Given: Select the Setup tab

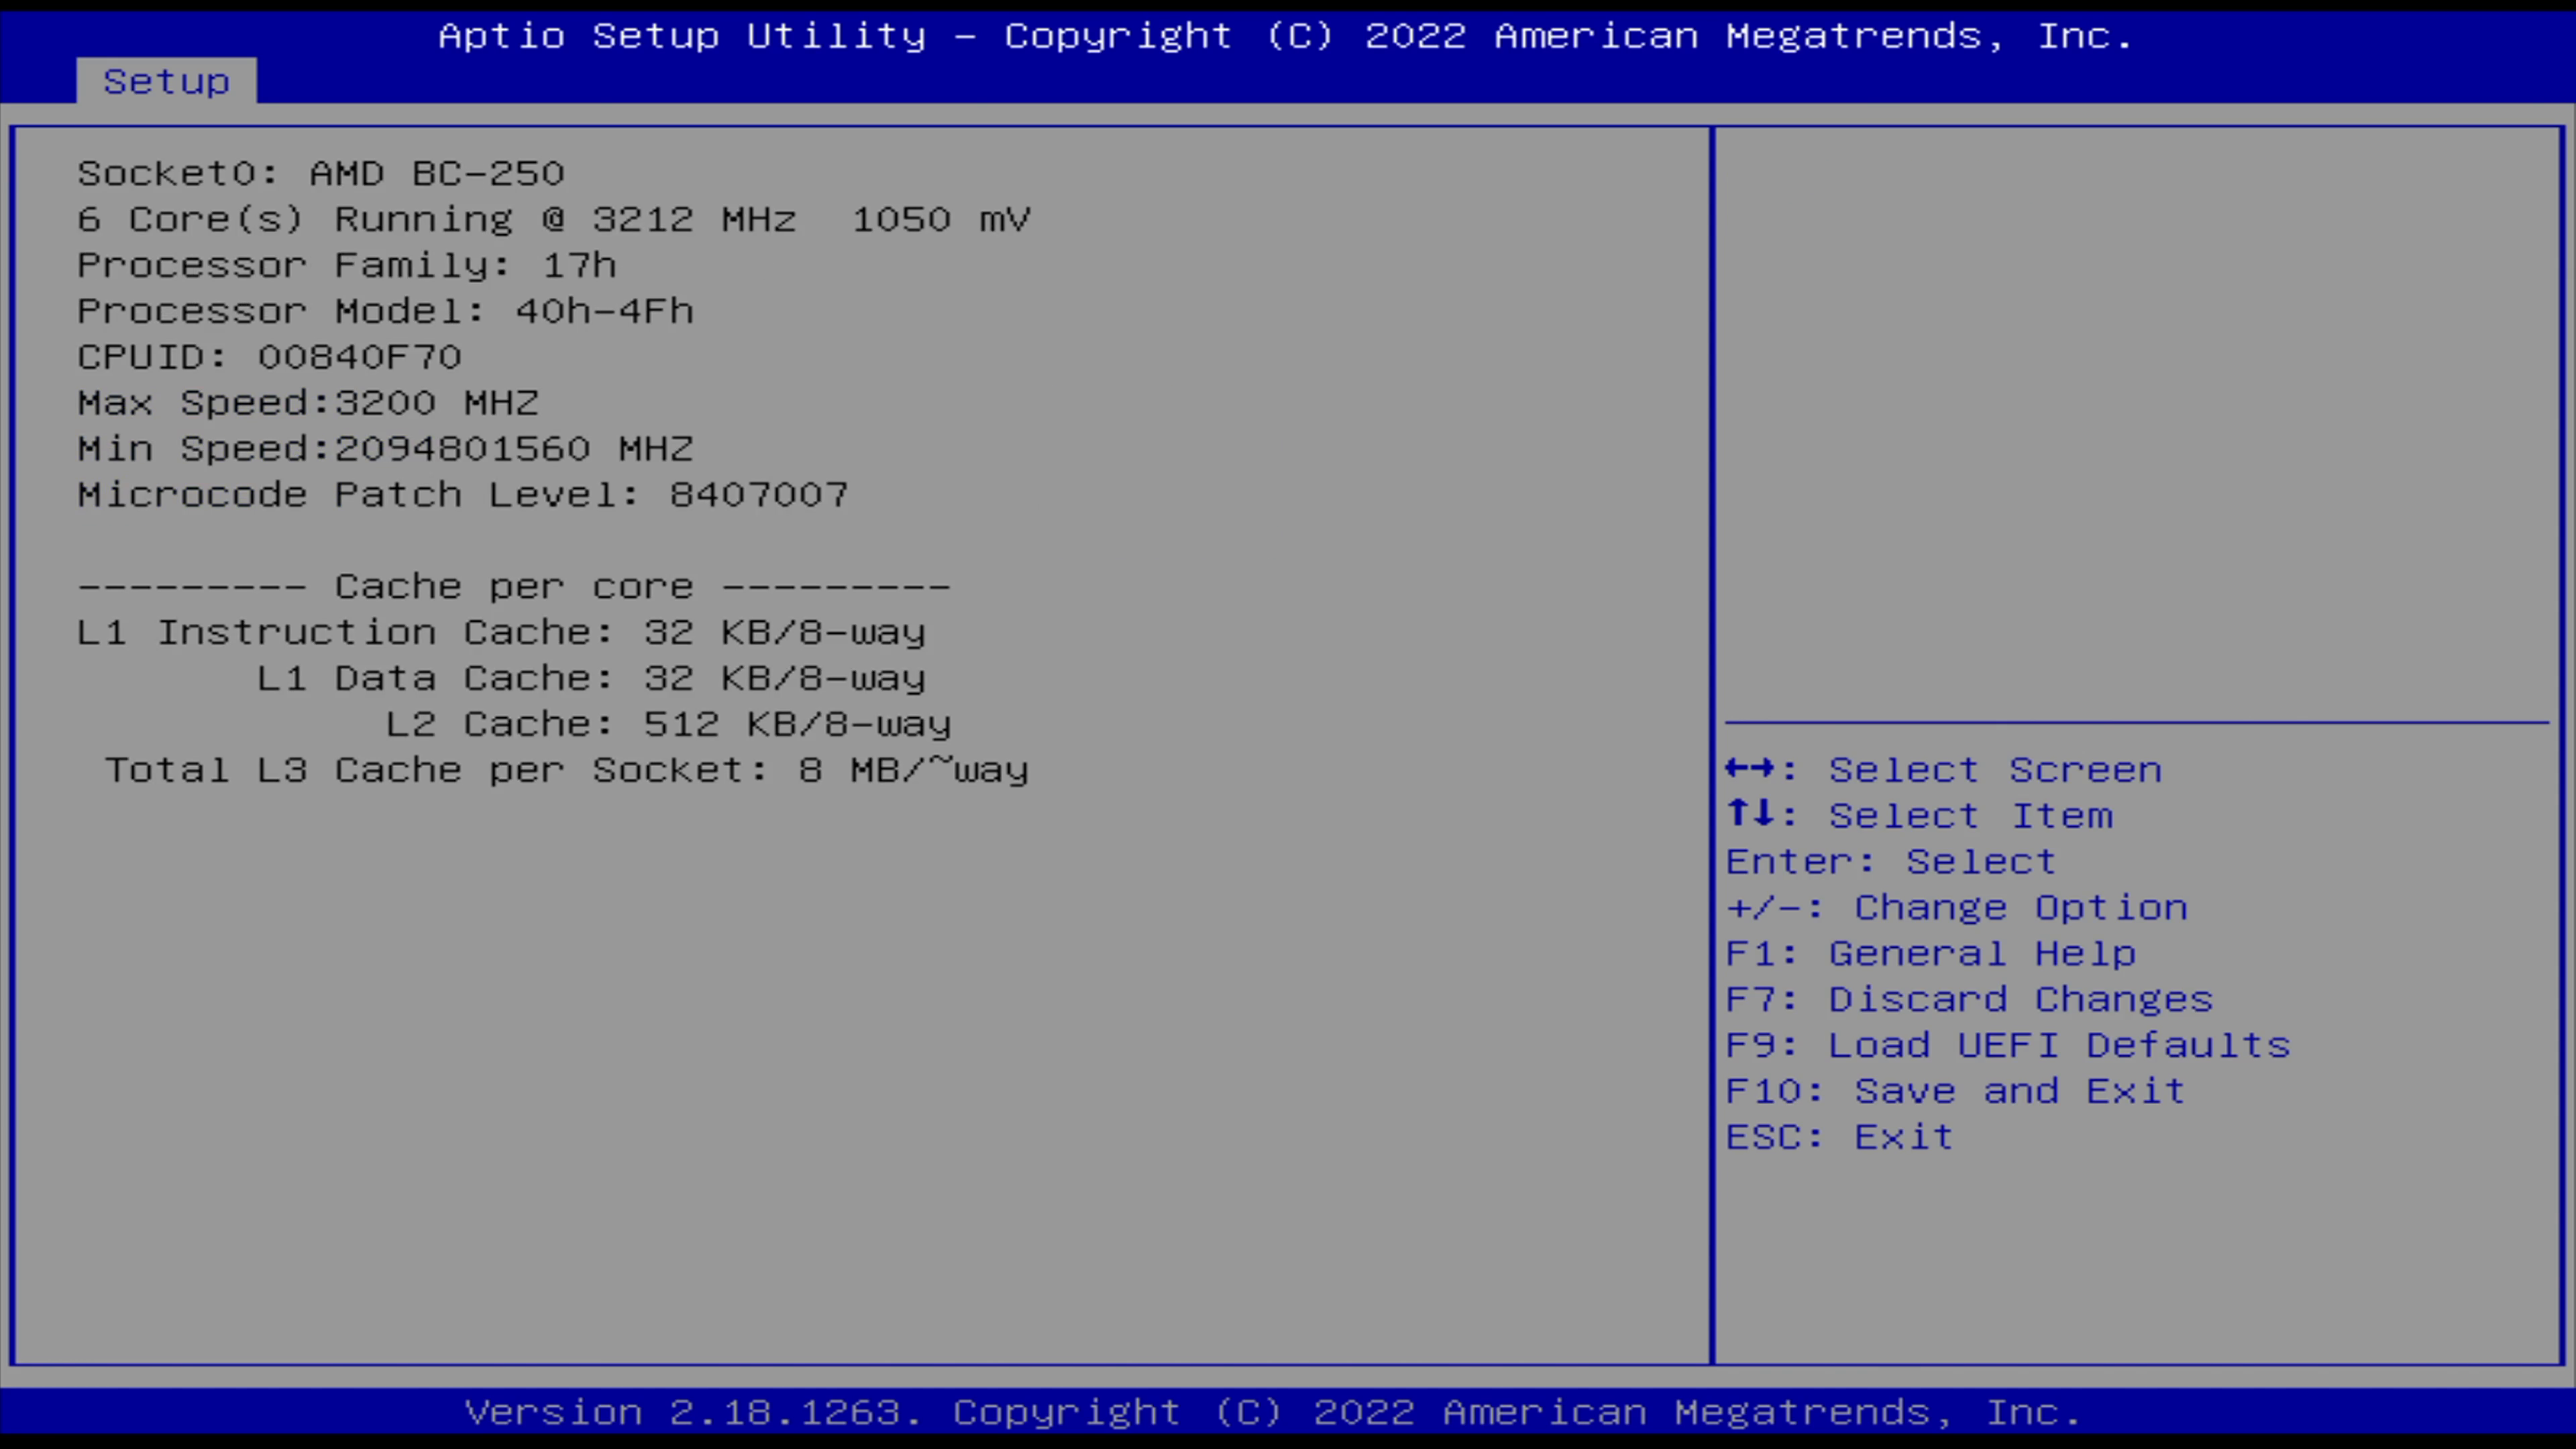Looking at the screenshot, I should click(x=166, y=81).
